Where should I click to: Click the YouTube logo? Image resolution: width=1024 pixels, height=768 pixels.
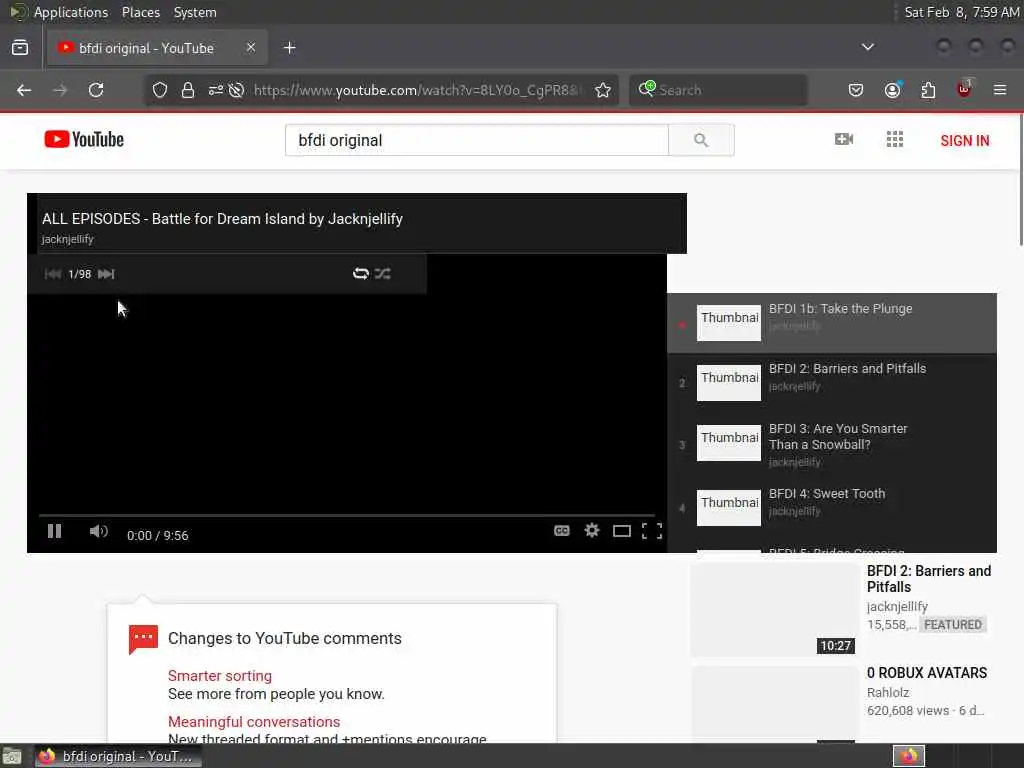(x=84, y=140)
